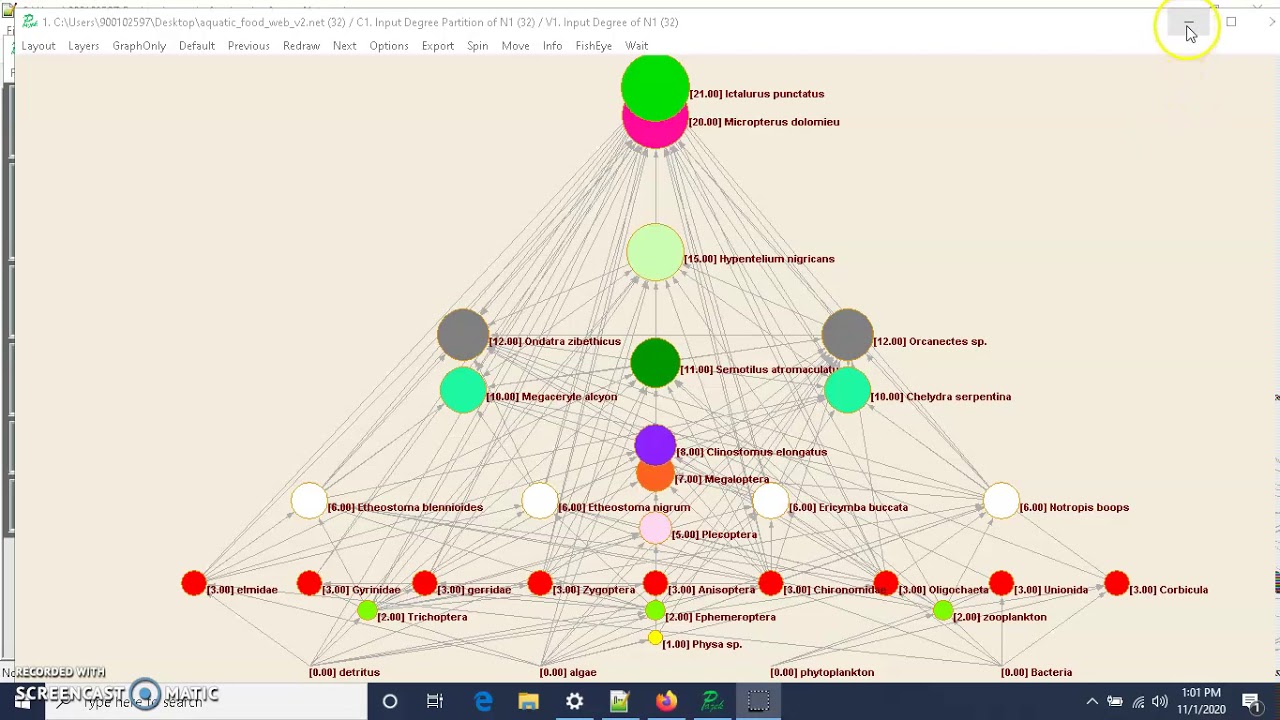The width and height of the screenshot is (1280, 720).
Task: Select the gray Orcanectes sp. node
Action: point(848,334)
